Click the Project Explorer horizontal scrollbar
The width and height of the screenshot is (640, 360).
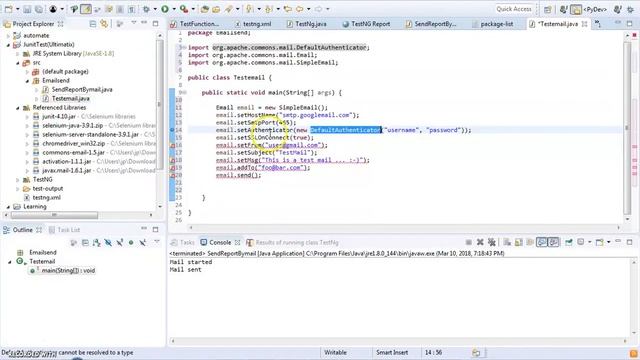point(54,215)
